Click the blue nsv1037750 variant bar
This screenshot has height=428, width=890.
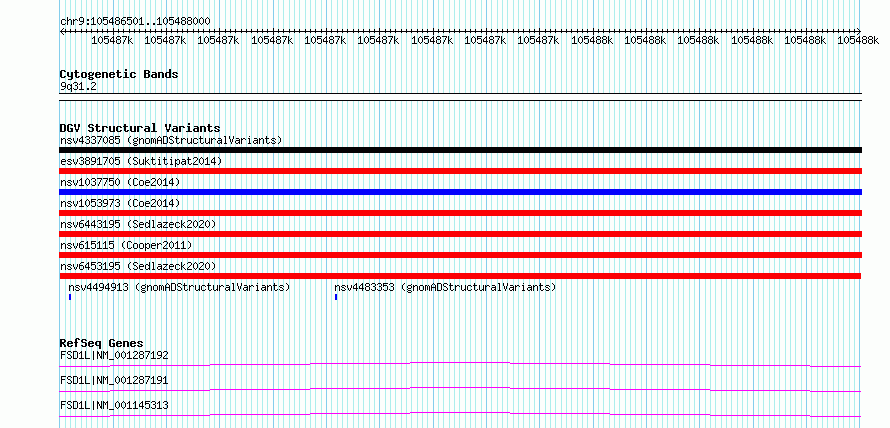(460, 192)
